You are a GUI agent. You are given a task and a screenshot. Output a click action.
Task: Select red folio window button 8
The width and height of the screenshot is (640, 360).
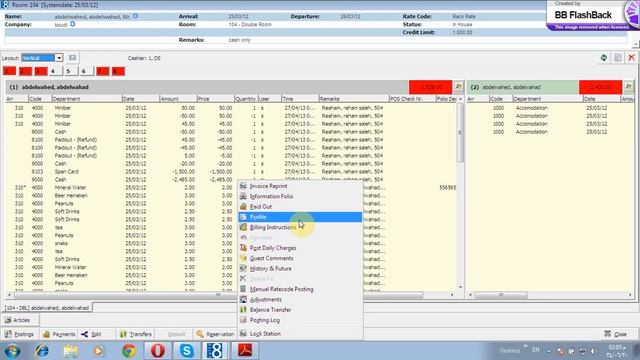click(118, 71)
